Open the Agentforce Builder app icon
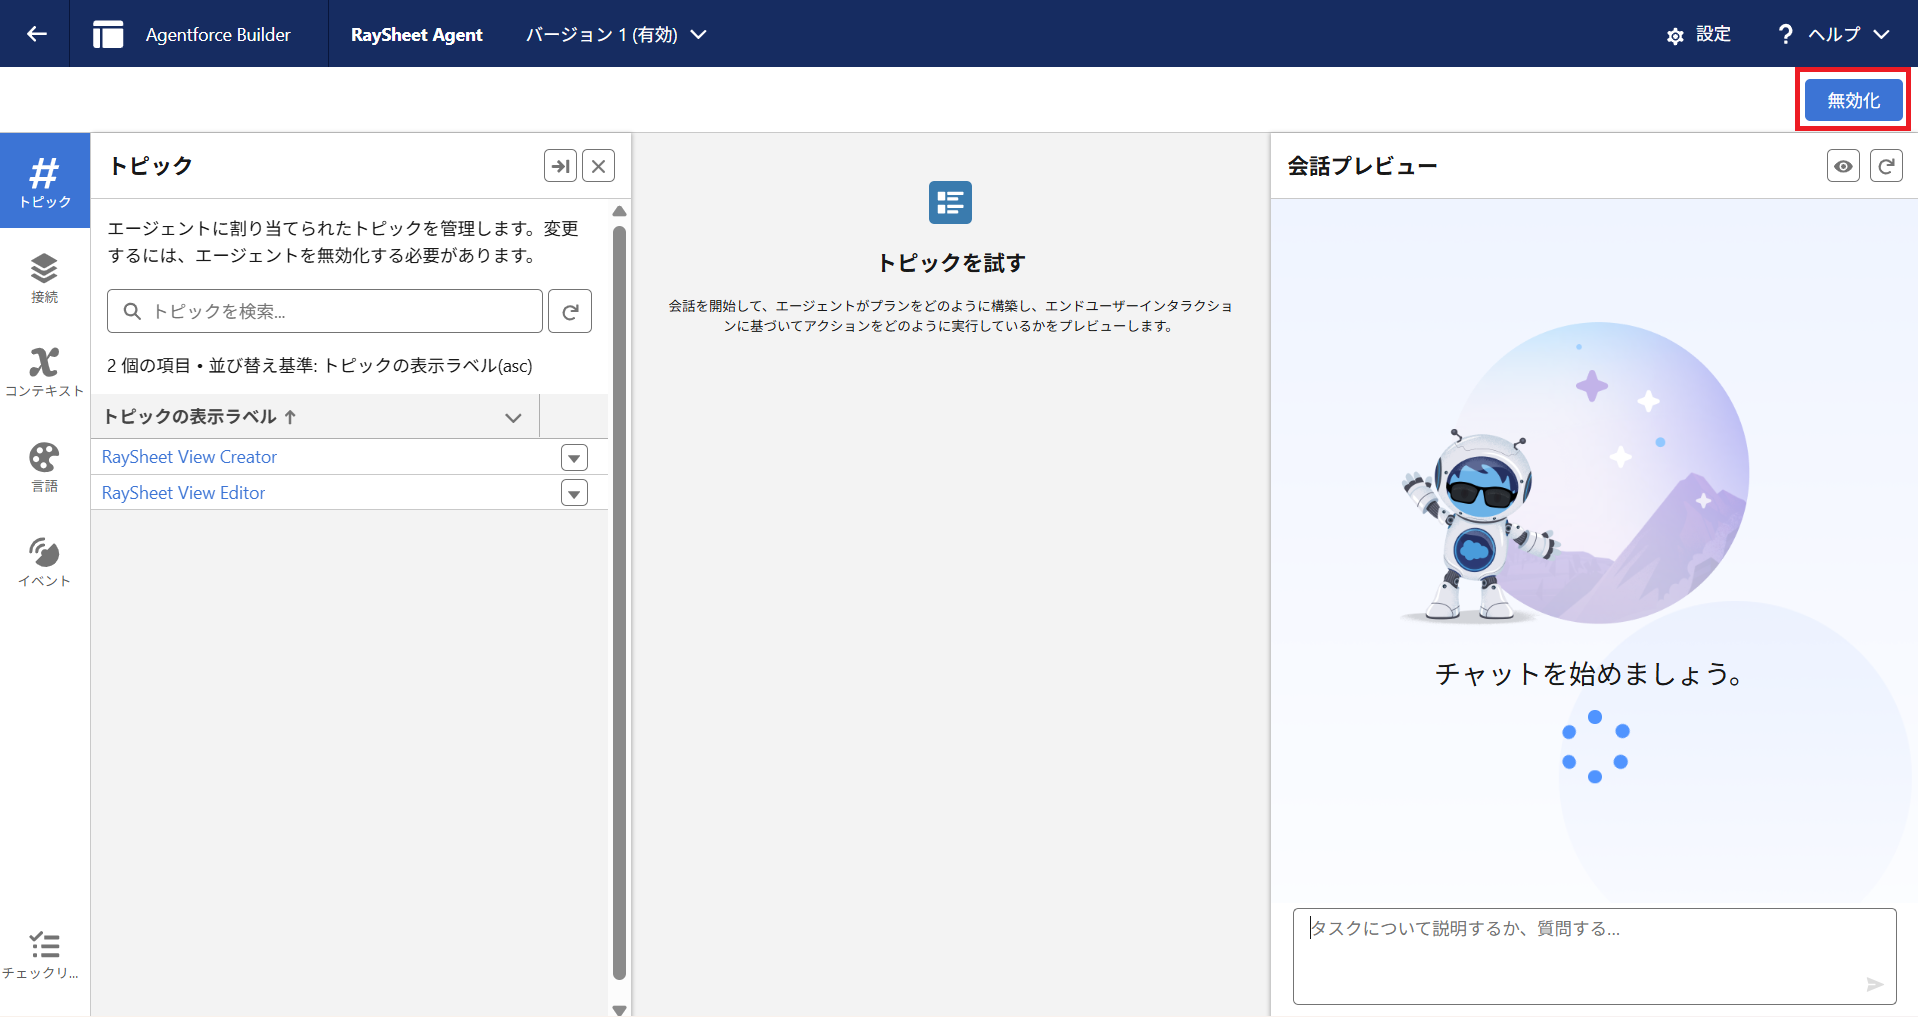 click(108, 34)
